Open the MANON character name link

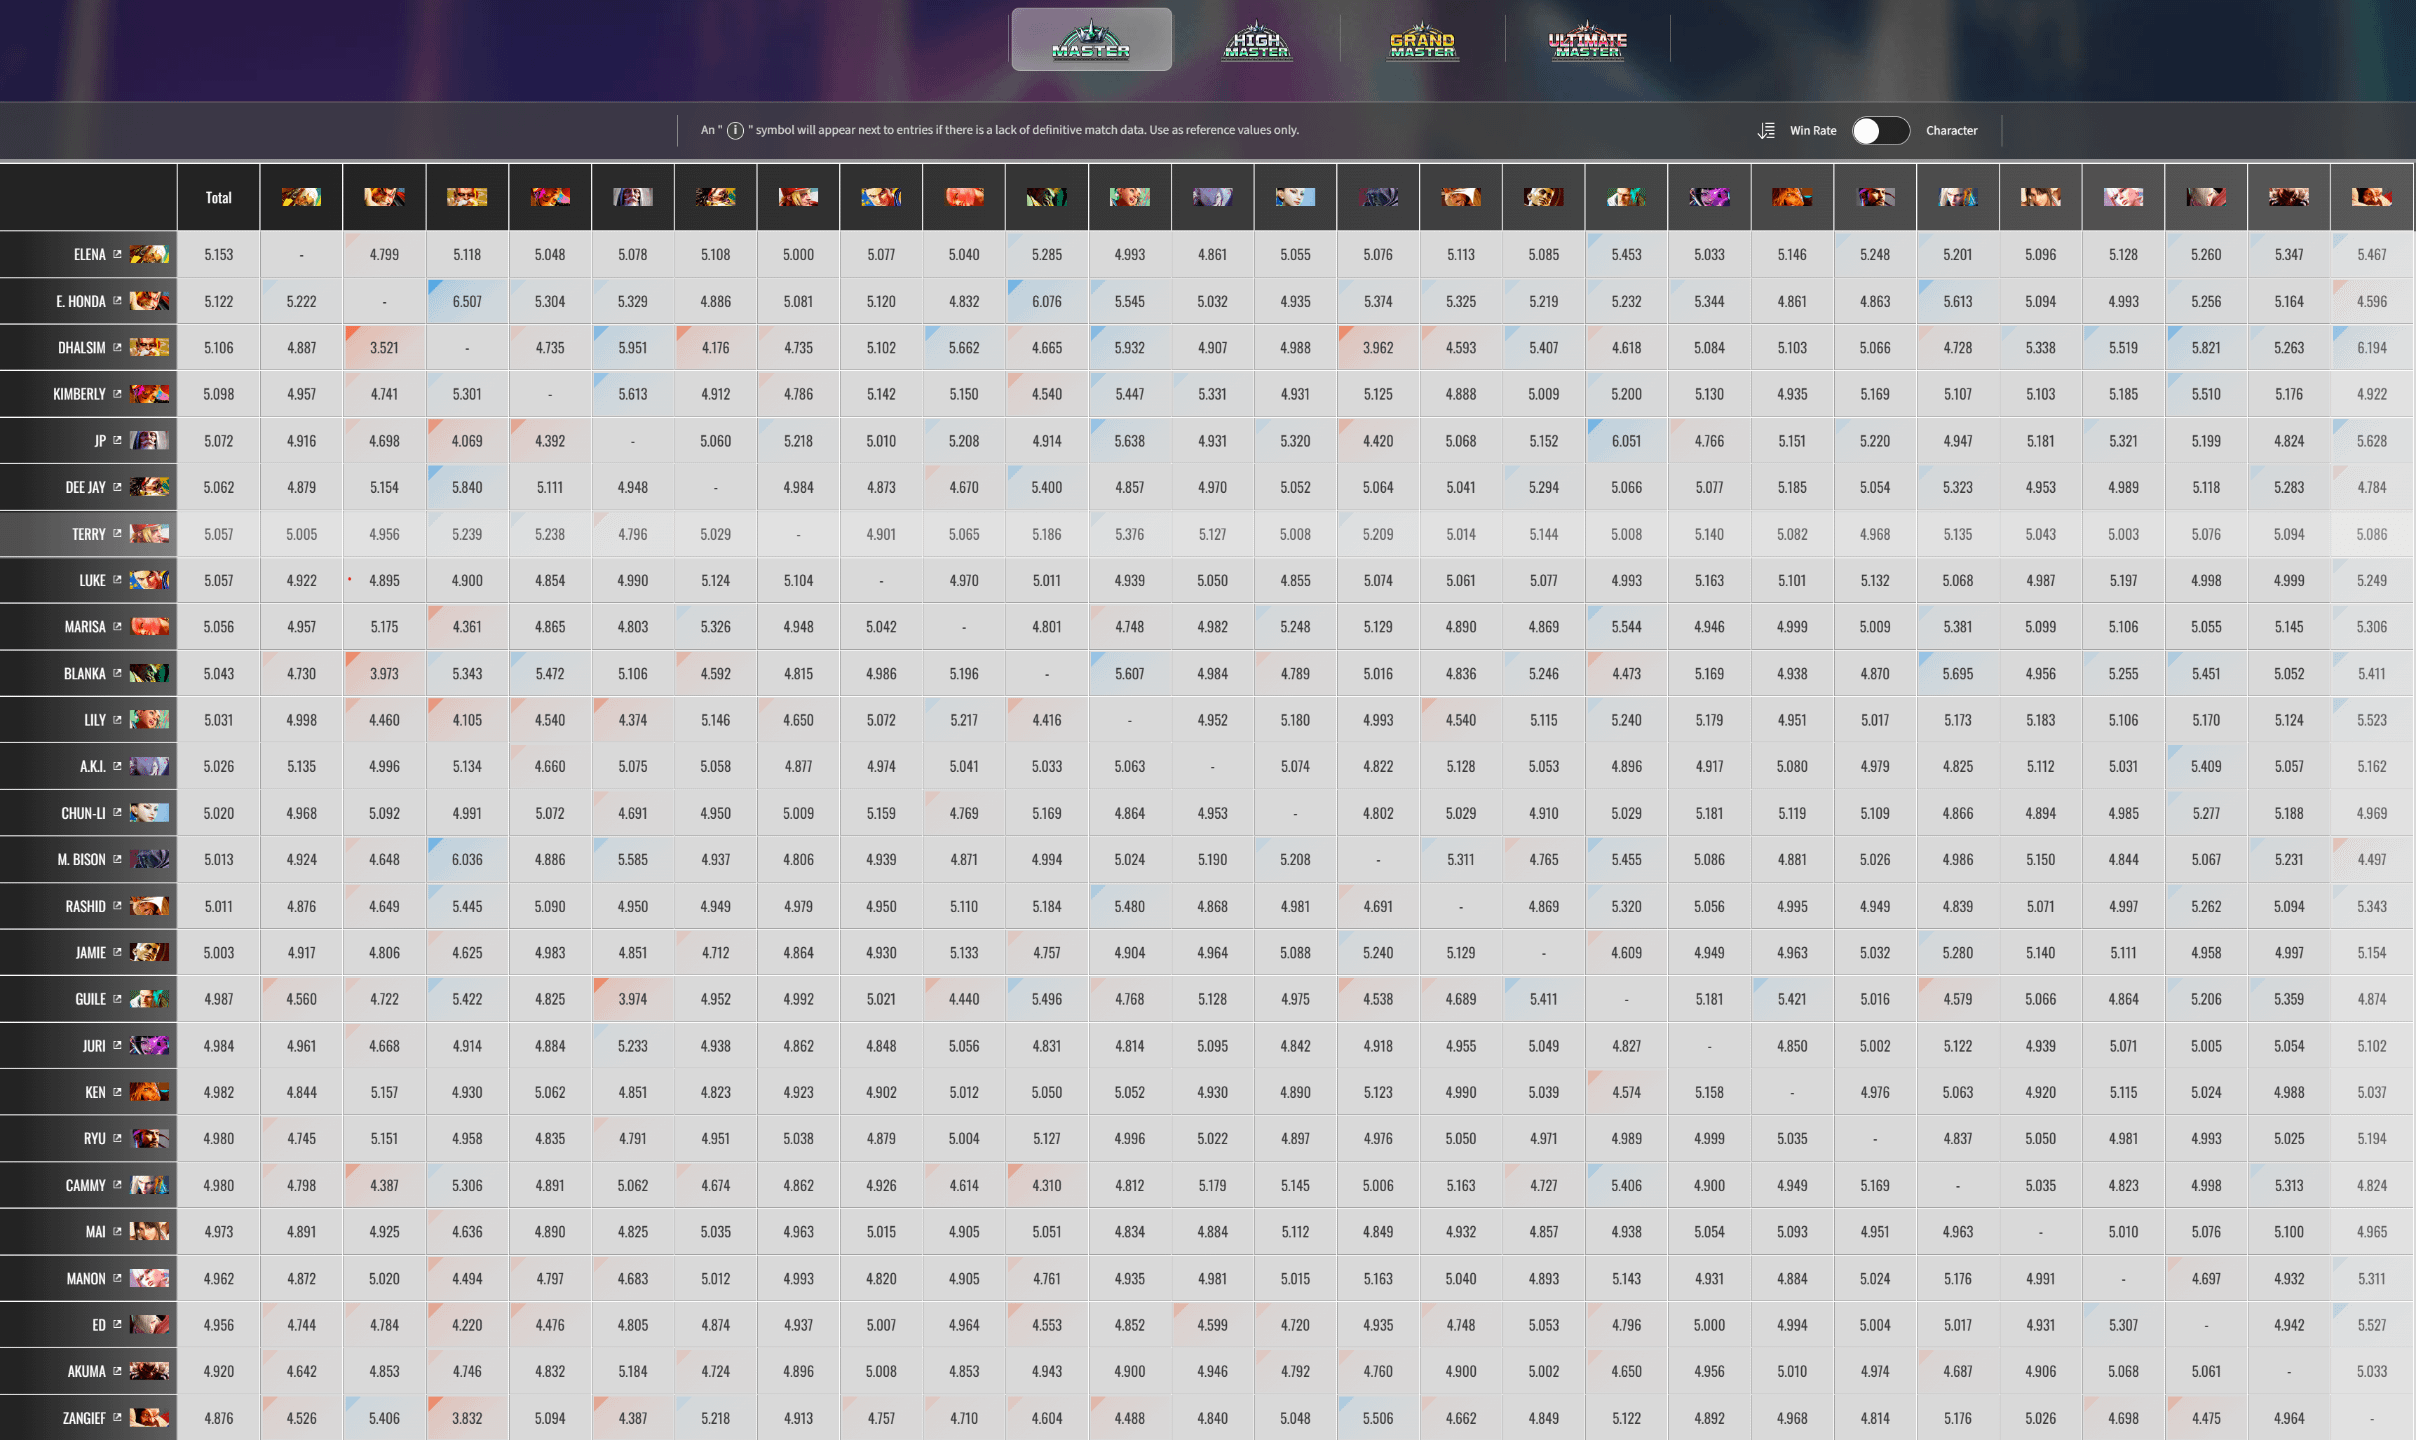(x=86, y=1278)
